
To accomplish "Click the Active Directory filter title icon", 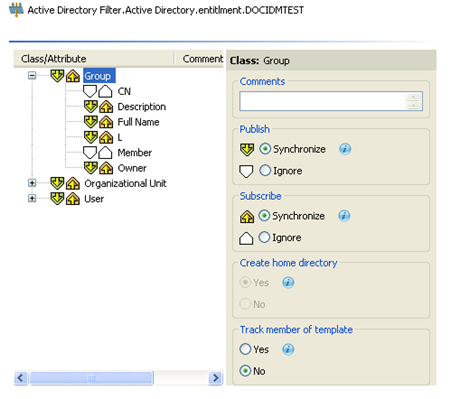I will [16, 10].
